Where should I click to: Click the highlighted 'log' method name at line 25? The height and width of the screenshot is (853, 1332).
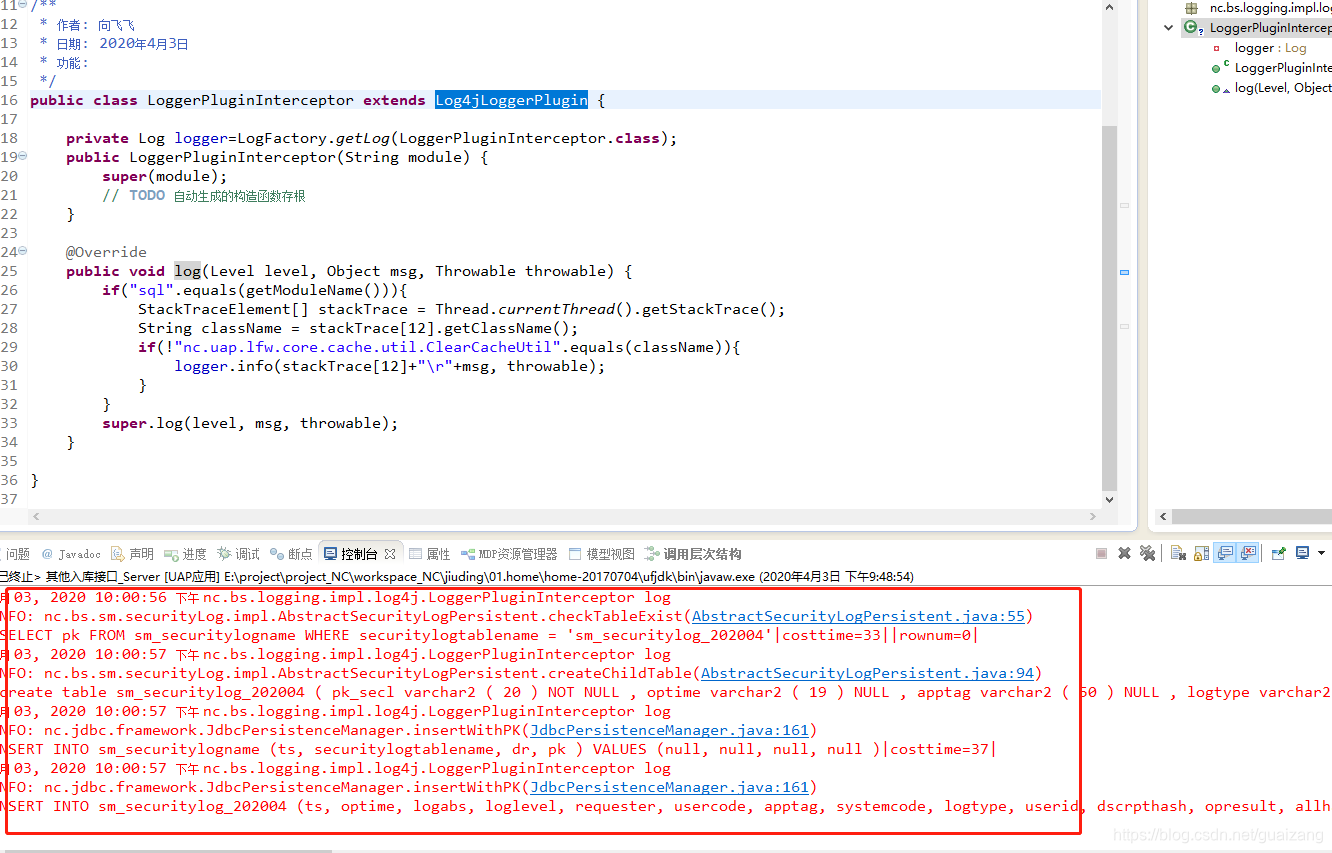point(187,271)
